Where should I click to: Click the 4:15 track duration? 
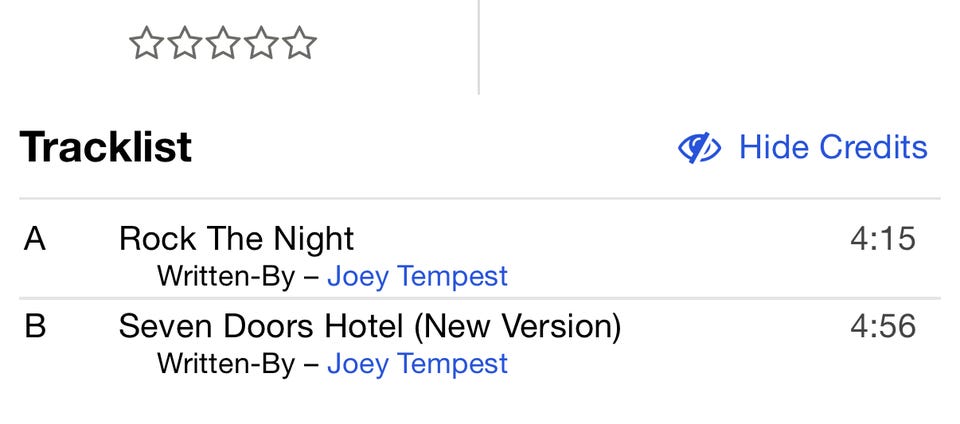pos(883,239)
